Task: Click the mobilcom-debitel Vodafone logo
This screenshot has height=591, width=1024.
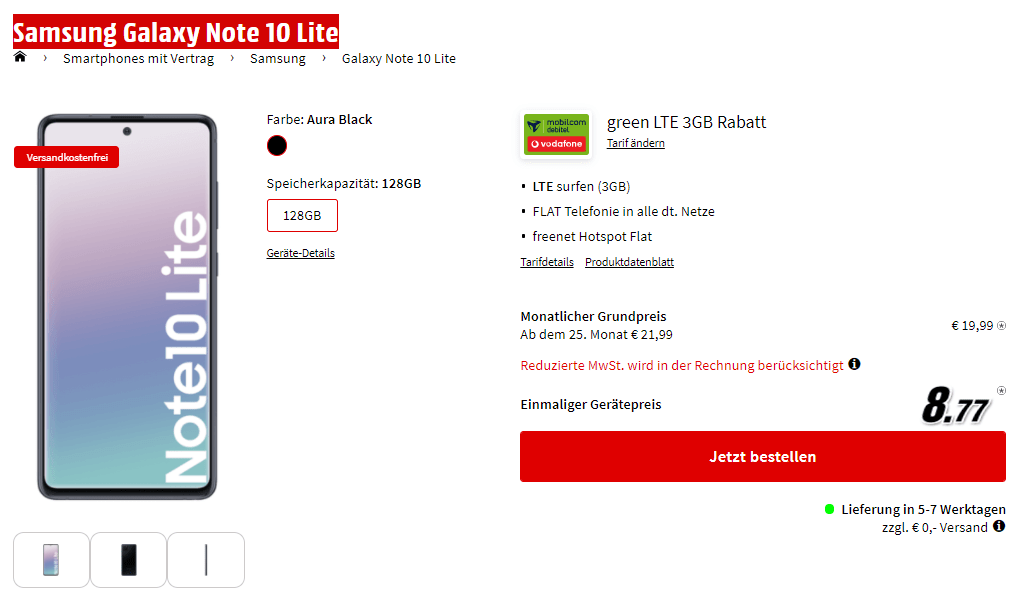Action: click(x=556, y=135)
